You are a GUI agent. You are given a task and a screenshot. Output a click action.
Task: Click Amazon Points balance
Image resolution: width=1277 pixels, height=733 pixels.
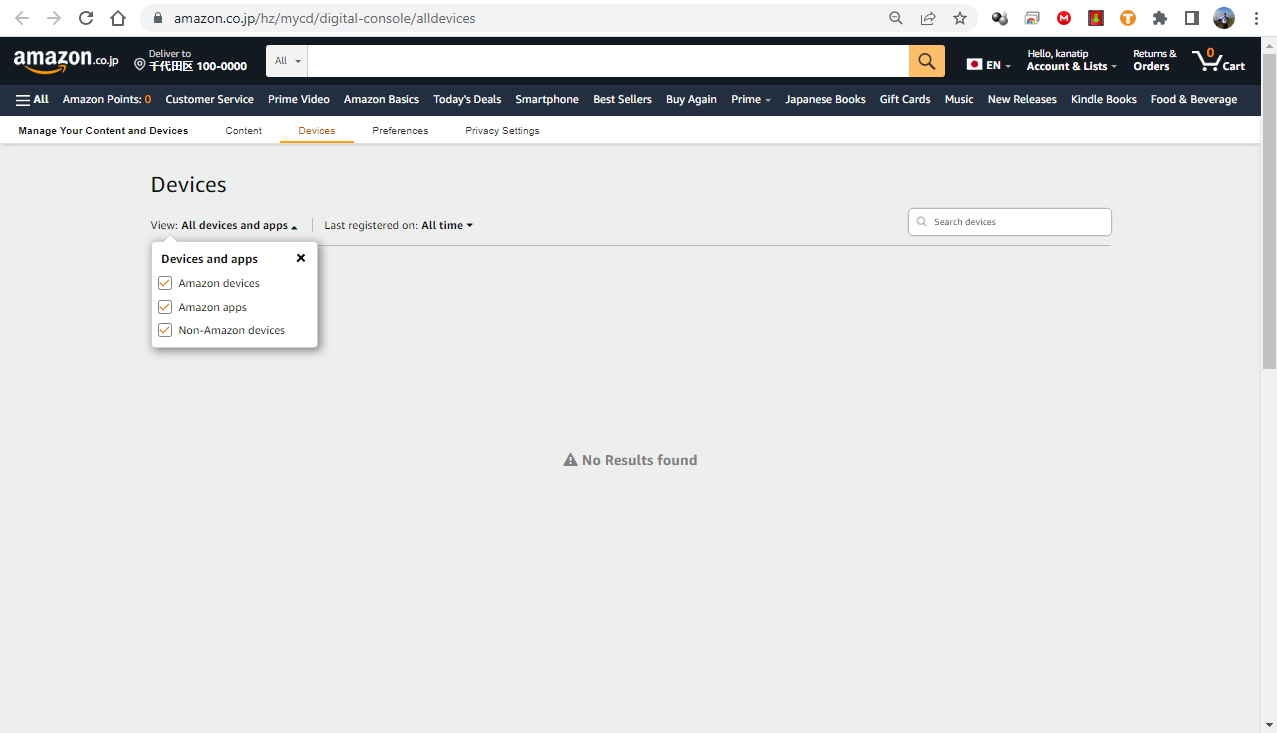[107, 99]
